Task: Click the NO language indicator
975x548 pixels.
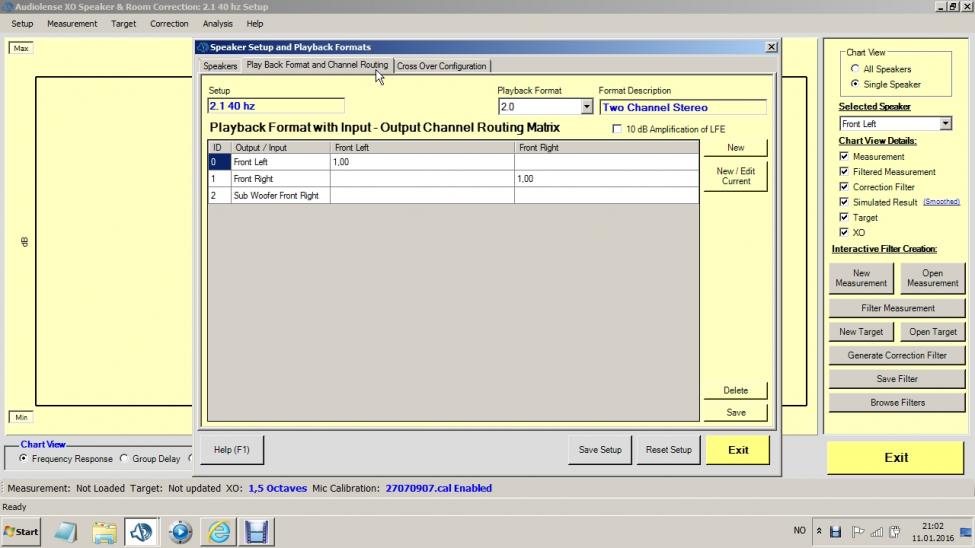Action: (800, 531)
